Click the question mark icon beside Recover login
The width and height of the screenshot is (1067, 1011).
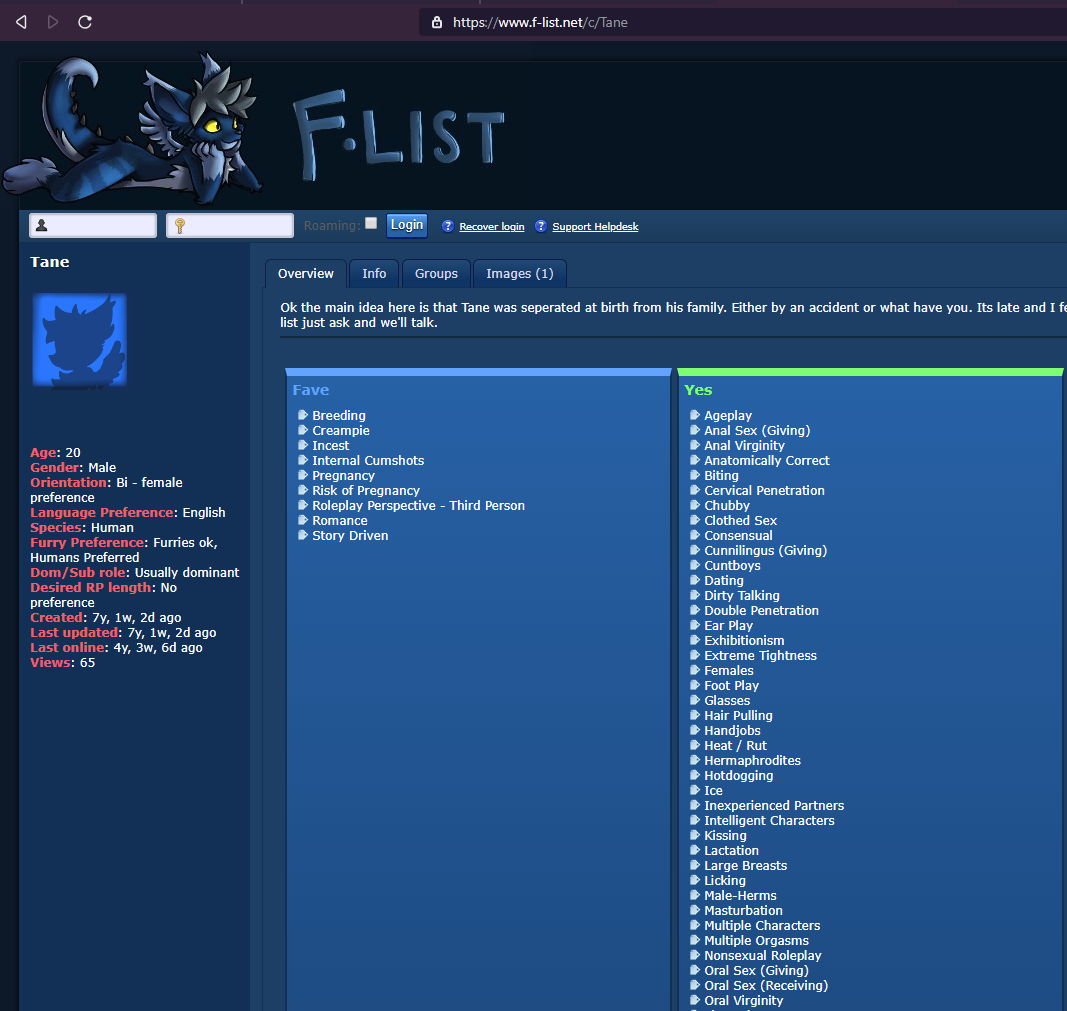click(x=448, y=227)
